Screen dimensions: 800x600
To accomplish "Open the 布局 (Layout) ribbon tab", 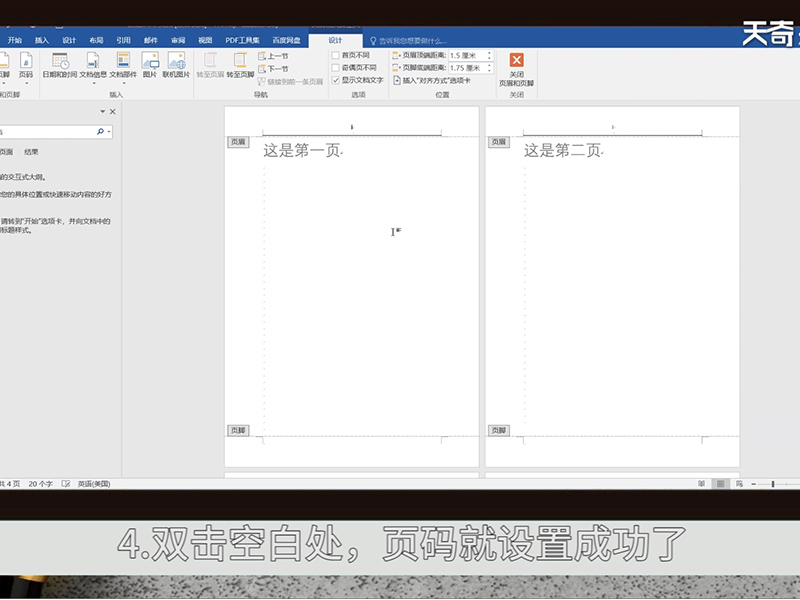I will click(96, 40).
